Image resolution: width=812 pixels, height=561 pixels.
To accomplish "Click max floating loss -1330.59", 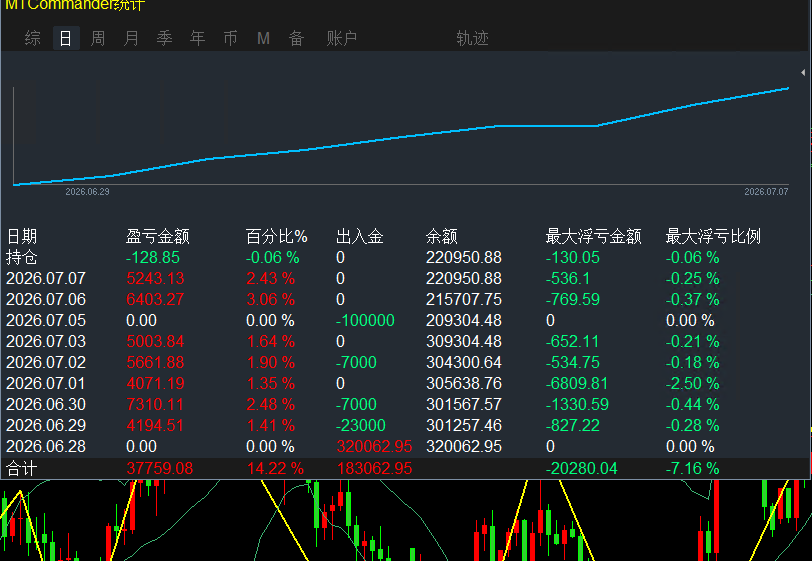I will pos(577,405).
